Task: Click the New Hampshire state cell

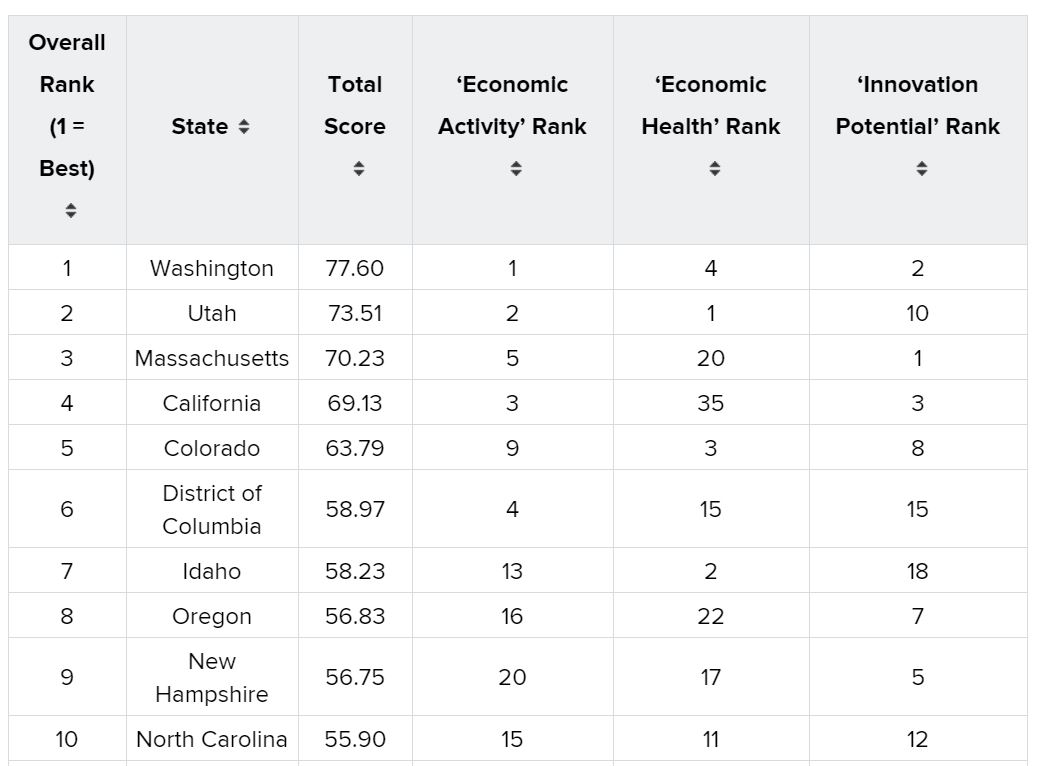Action: point(212,677)
